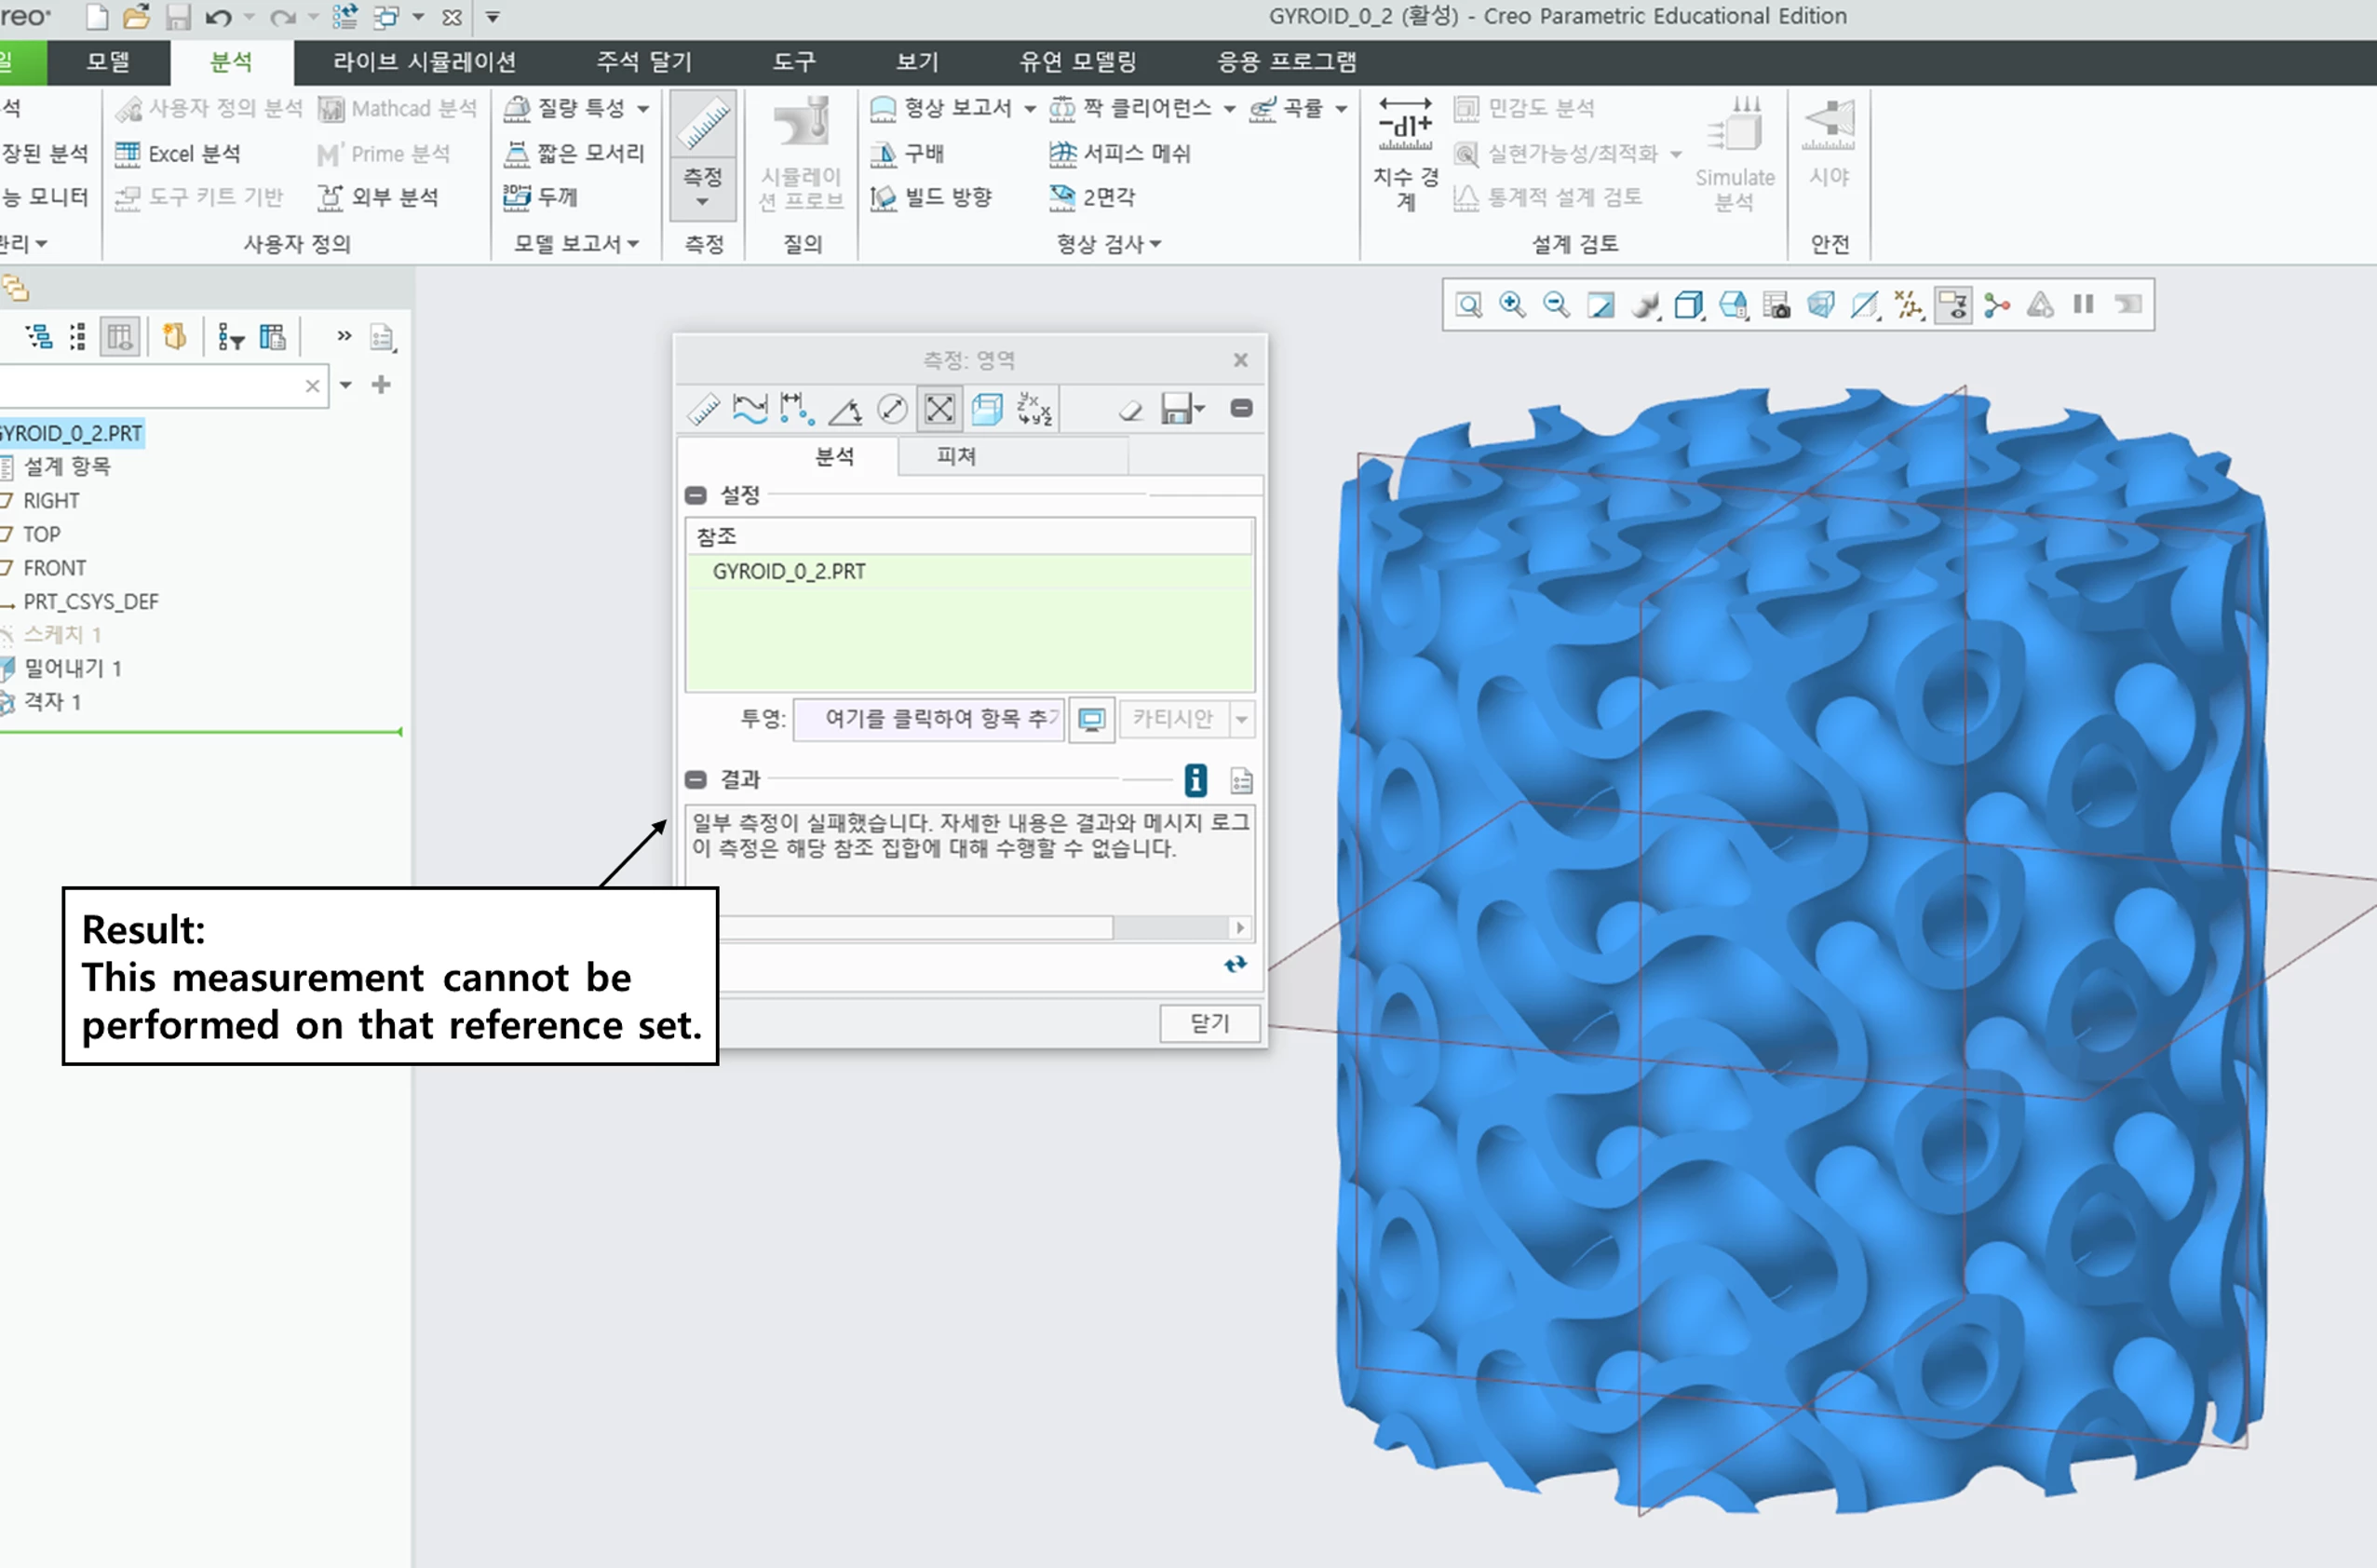The width and height of the screenshot is (2377, 1568).
Task: Collapse the 설정 section
Action: pos(696,495)
